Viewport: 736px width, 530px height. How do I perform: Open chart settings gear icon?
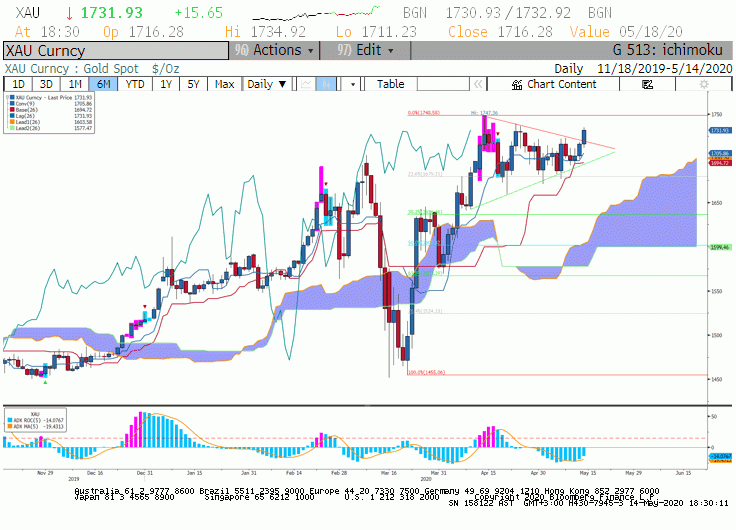704,84
